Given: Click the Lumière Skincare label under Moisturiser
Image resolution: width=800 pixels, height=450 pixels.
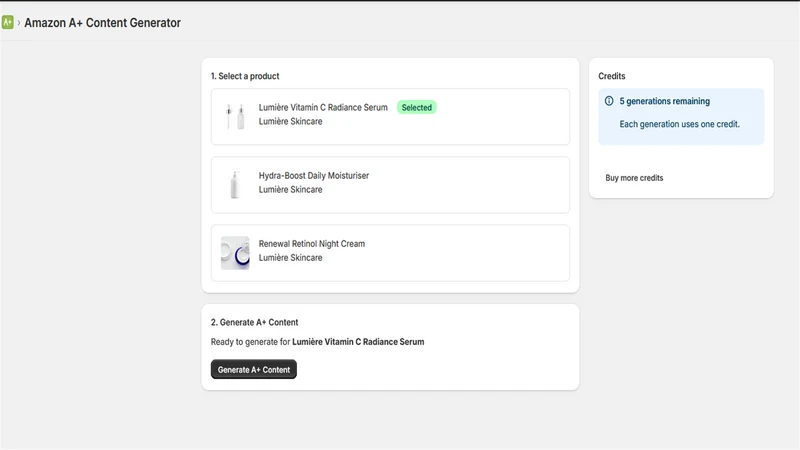Looking at the screenshot, I should (x=290, y=189).
